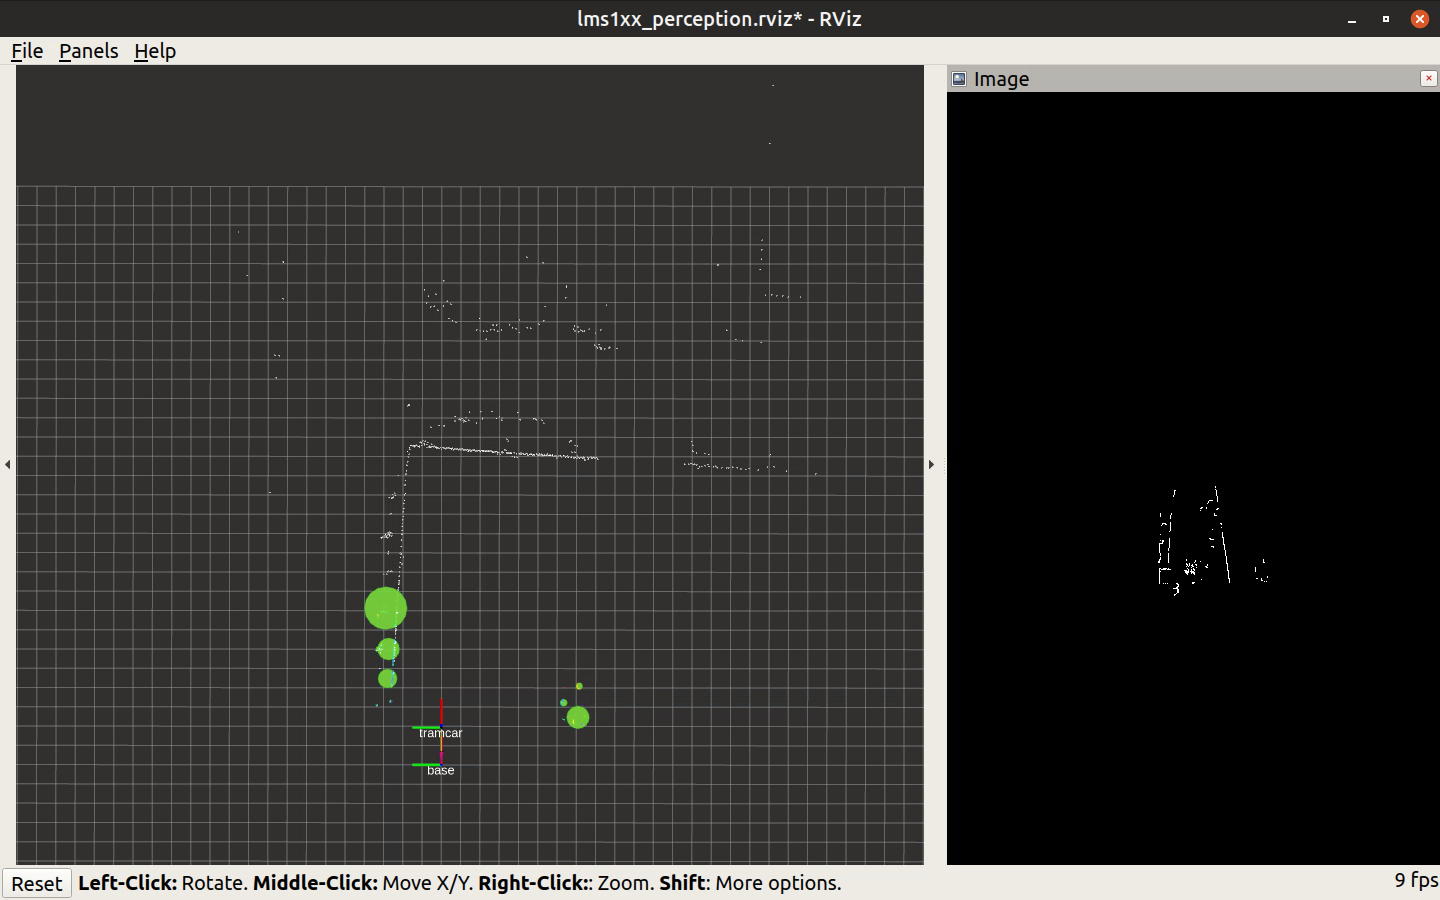Close the Image display panel
Image resolution: width=1440 pixels, height=900 pixels.
[1428, 78]
